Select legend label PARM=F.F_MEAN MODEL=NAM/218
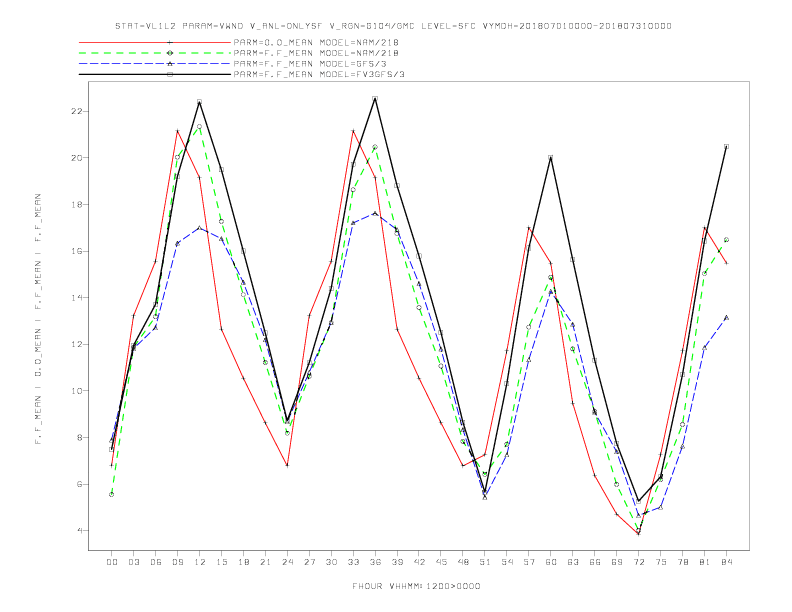 pyautogui.click(x=316, y=53)
